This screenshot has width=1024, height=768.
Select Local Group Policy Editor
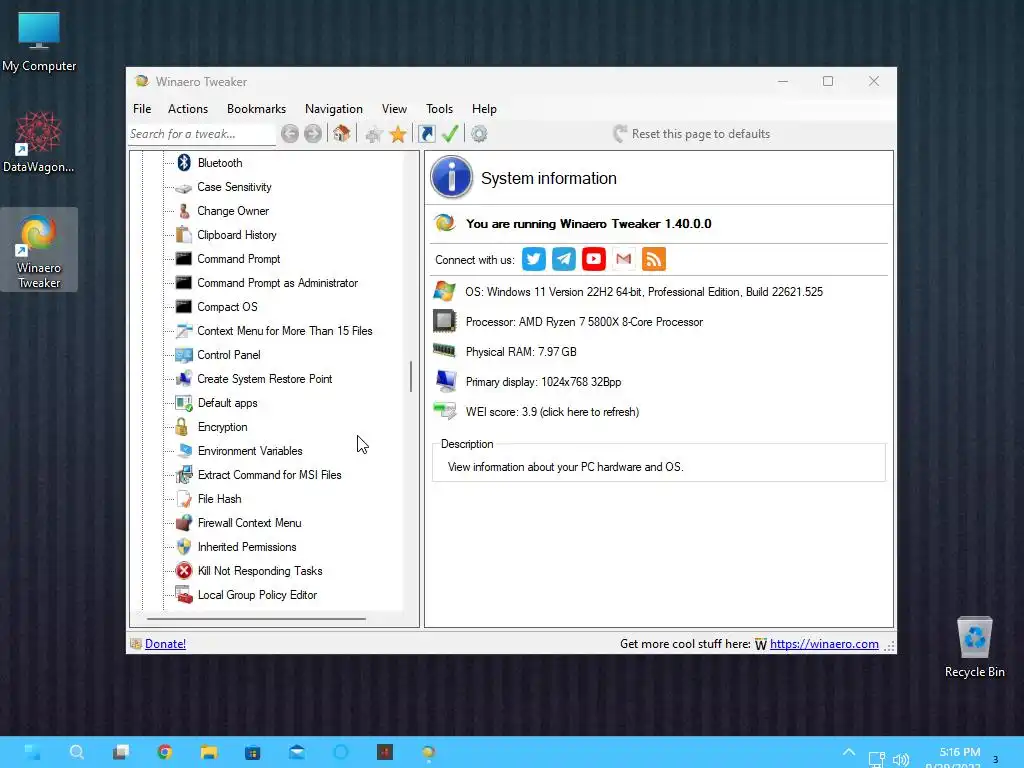[x=257, y=595]
